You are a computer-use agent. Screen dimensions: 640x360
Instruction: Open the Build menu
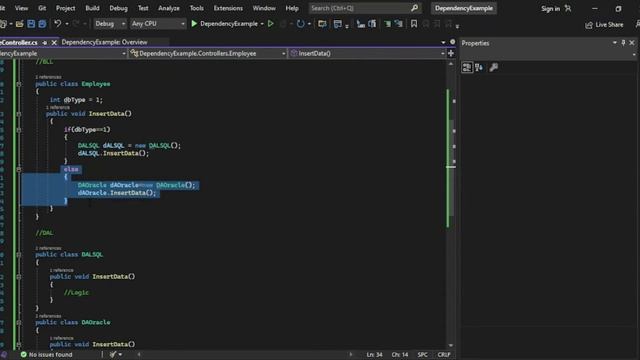(x=92, y=8)
